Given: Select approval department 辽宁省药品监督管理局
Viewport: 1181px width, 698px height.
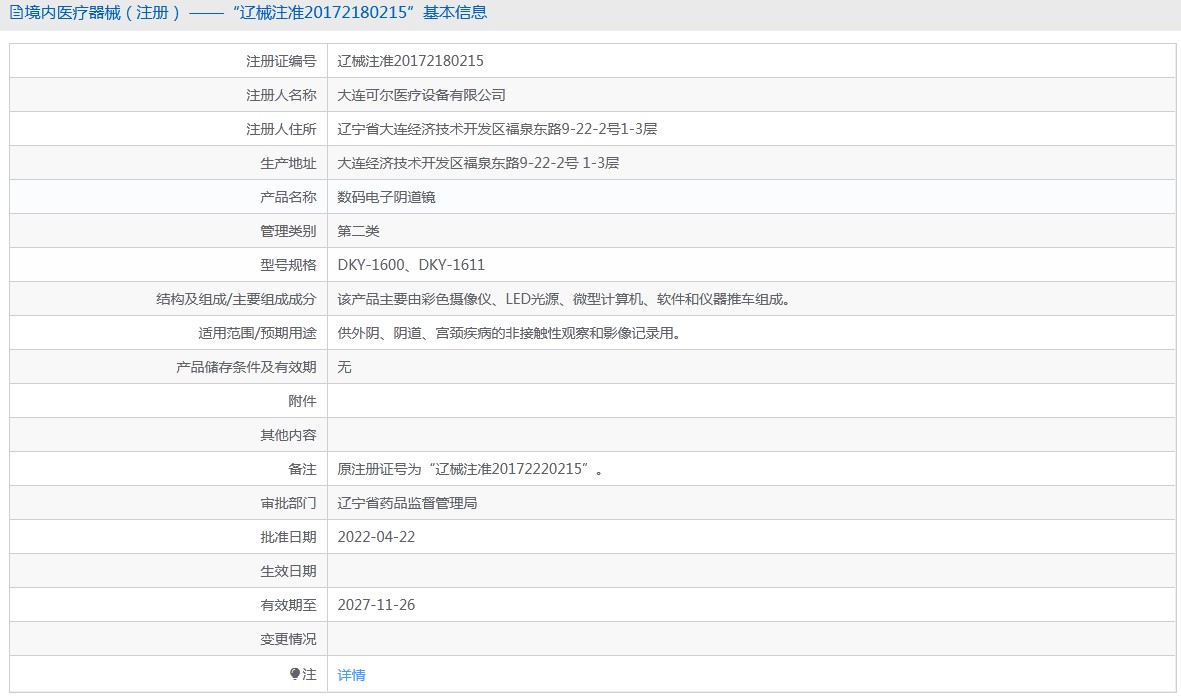Looking at the screenshot, I should pos(407,503).
